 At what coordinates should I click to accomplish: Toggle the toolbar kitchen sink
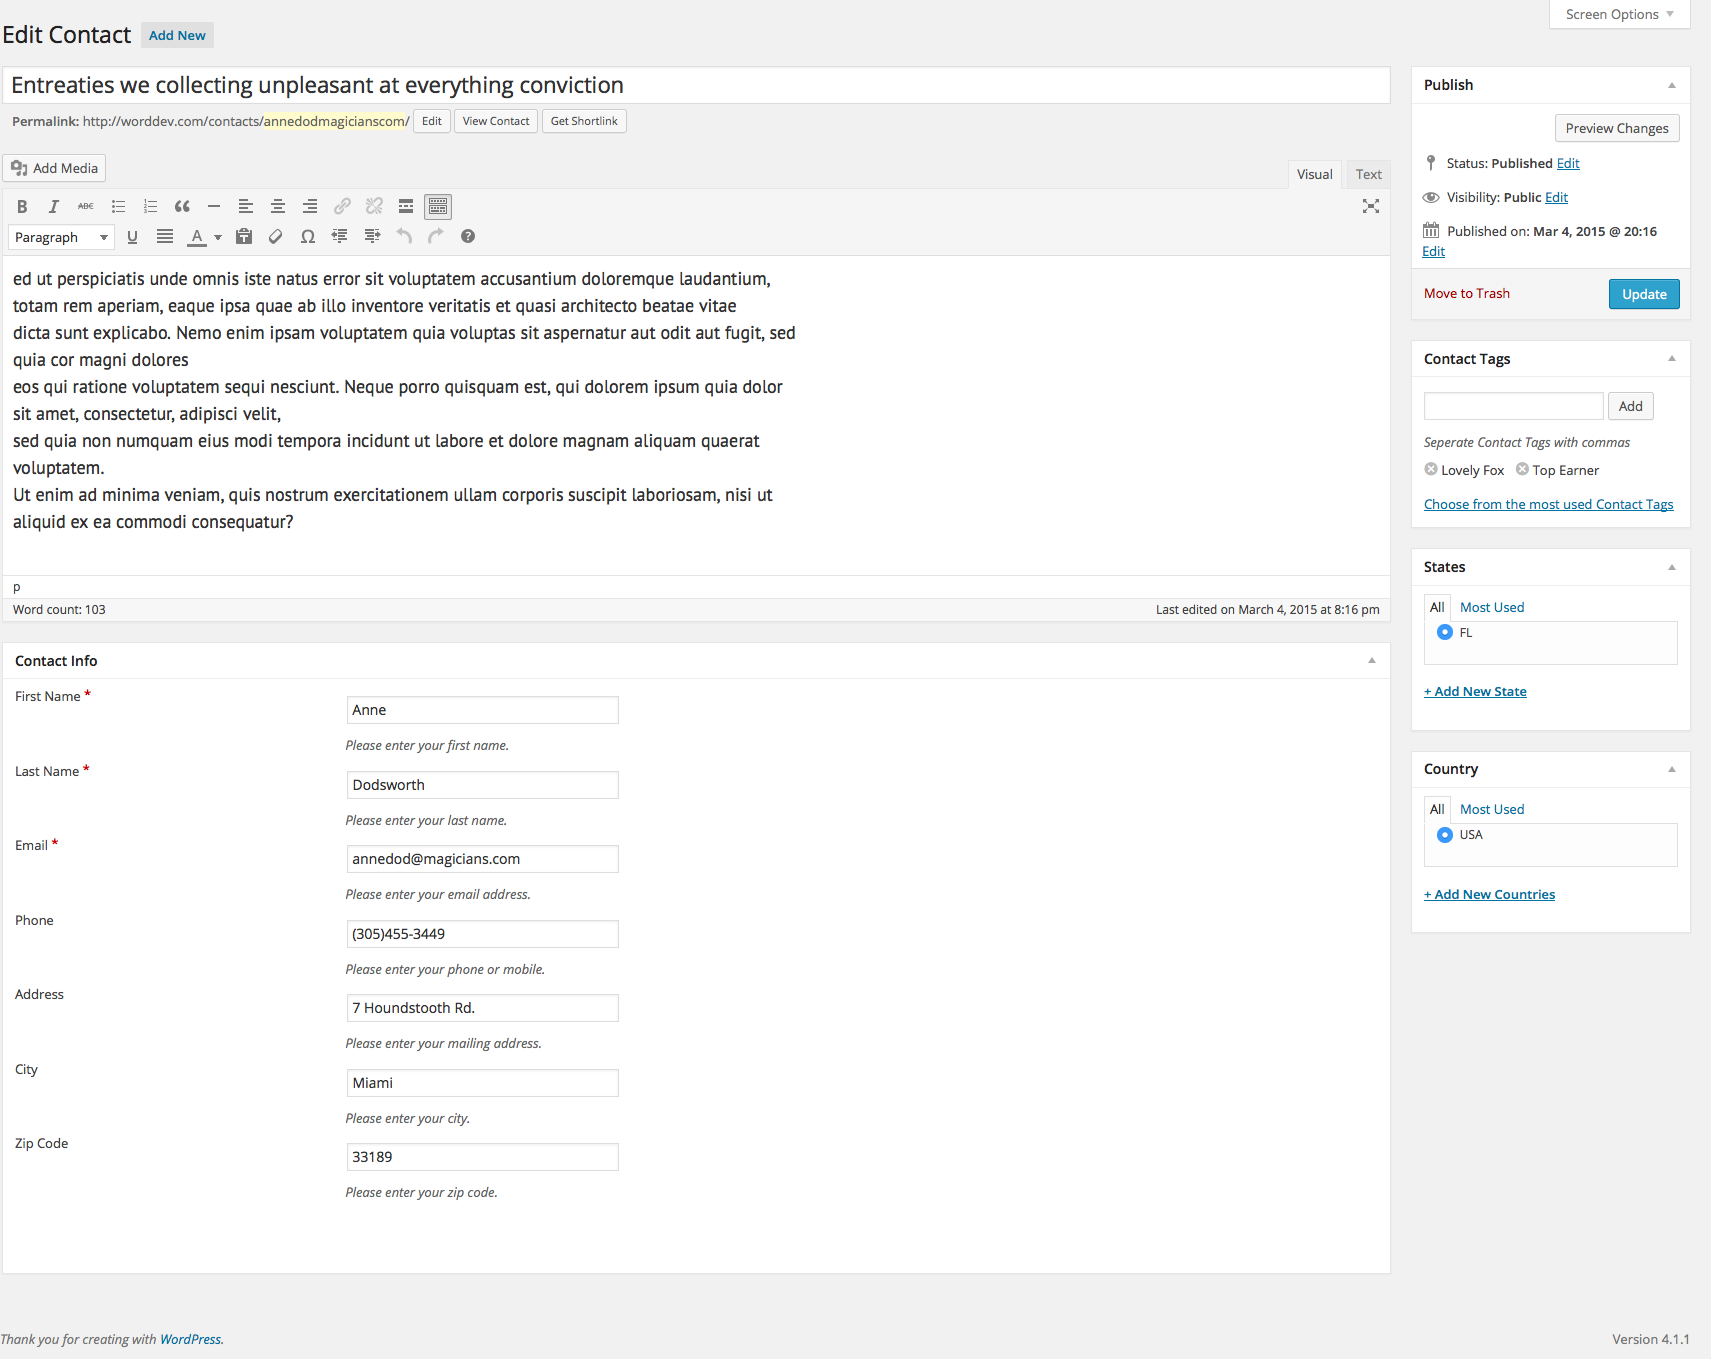click(x=438, y=206)
